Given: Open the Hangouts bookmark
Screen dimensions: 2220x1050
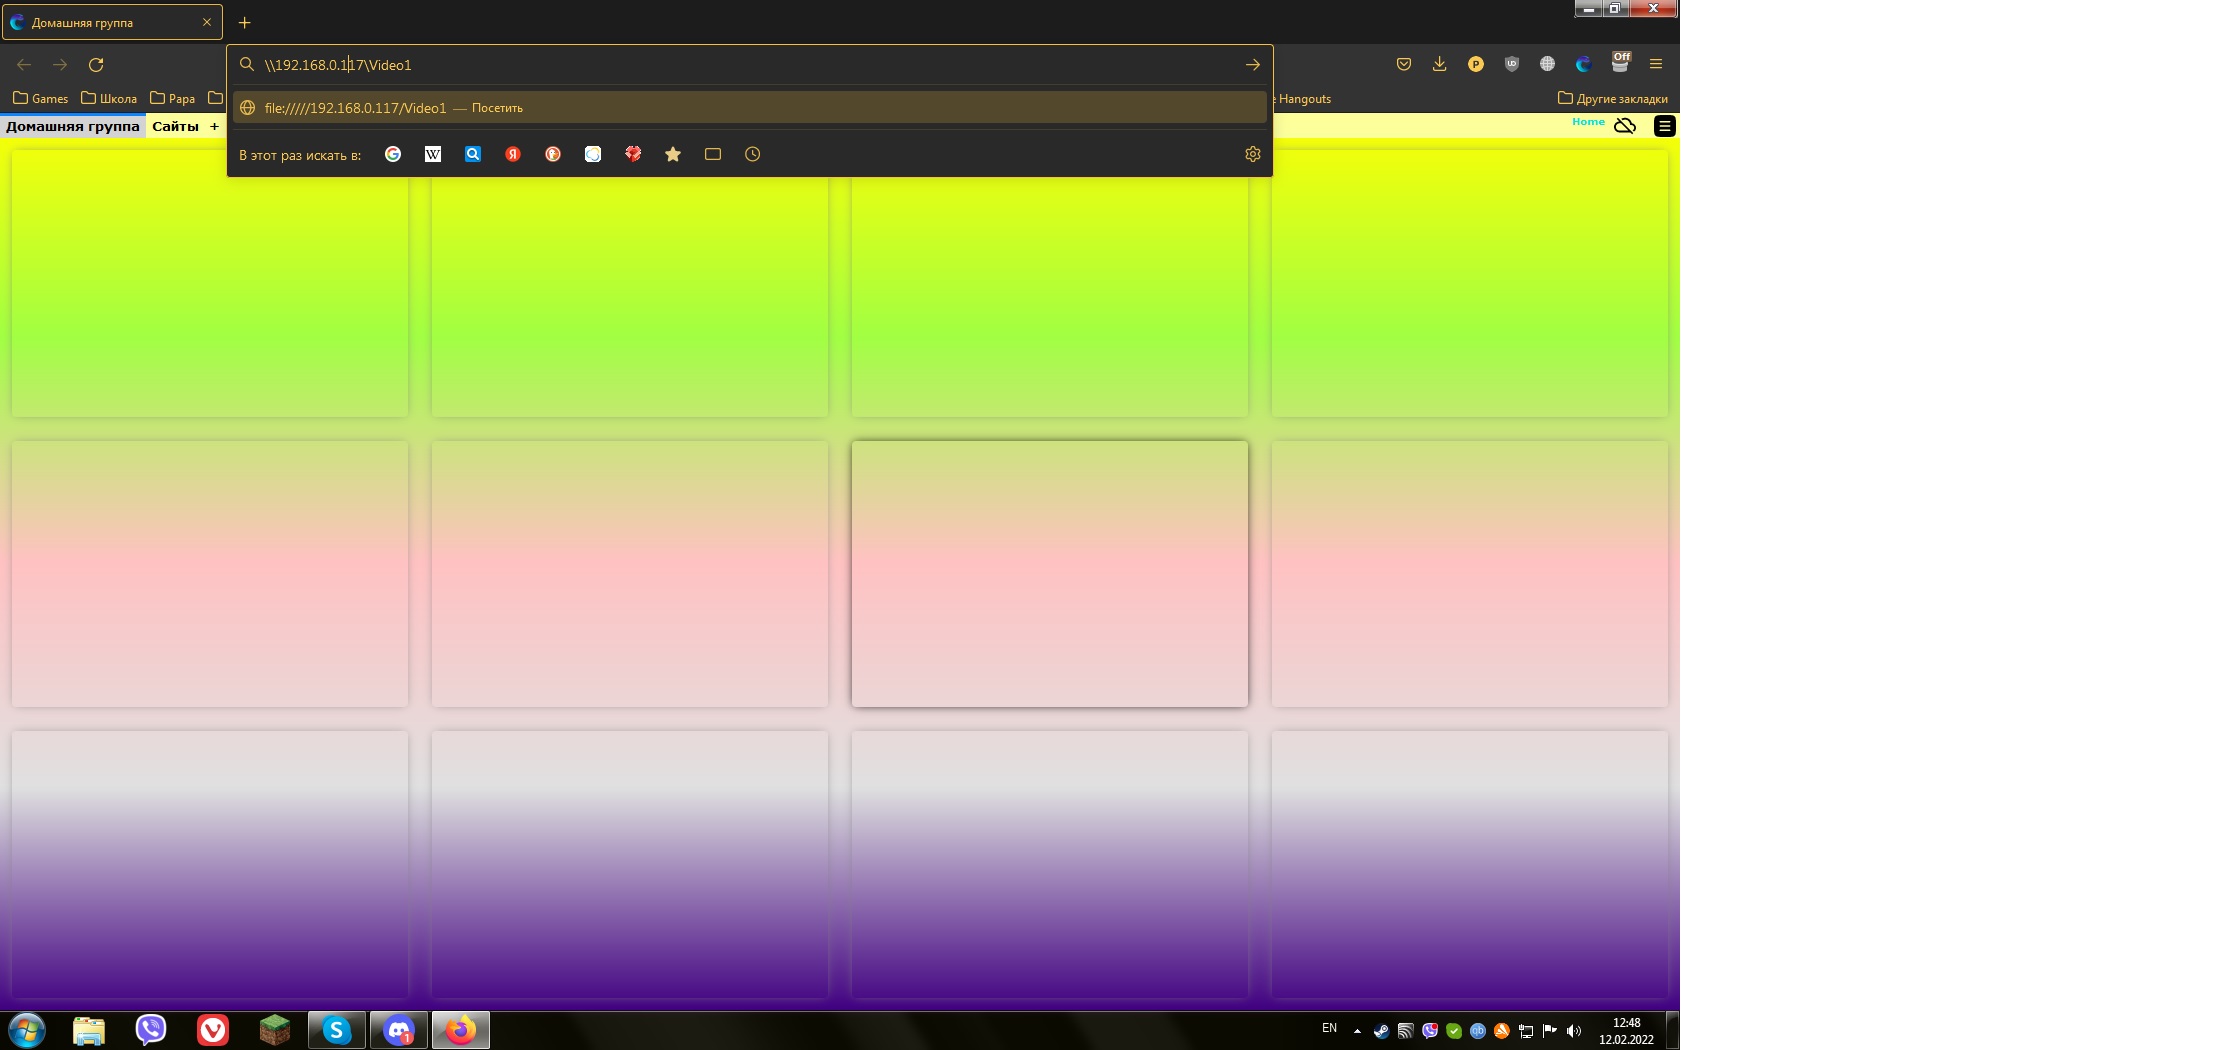Looking at the screenshot, I should click(x=1303, y=98).
